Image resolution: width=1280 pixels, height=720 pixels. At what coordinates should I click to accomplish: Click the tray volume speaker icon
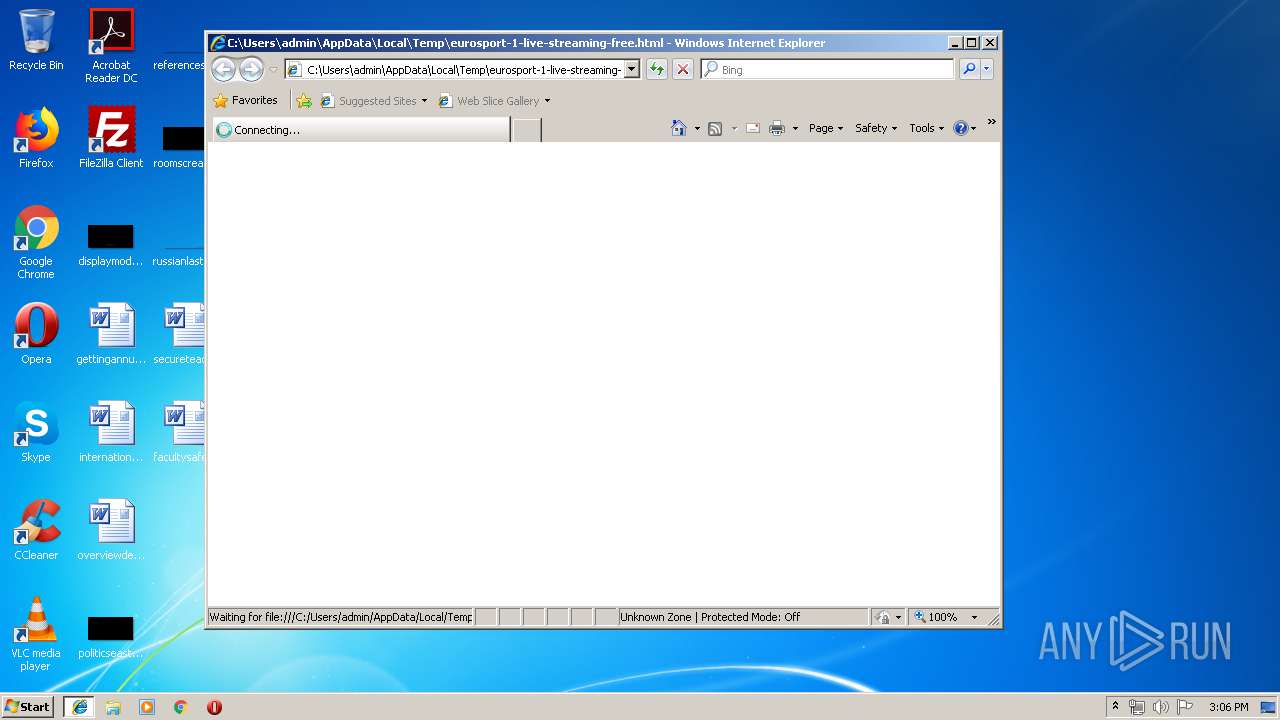(1161, 707)
